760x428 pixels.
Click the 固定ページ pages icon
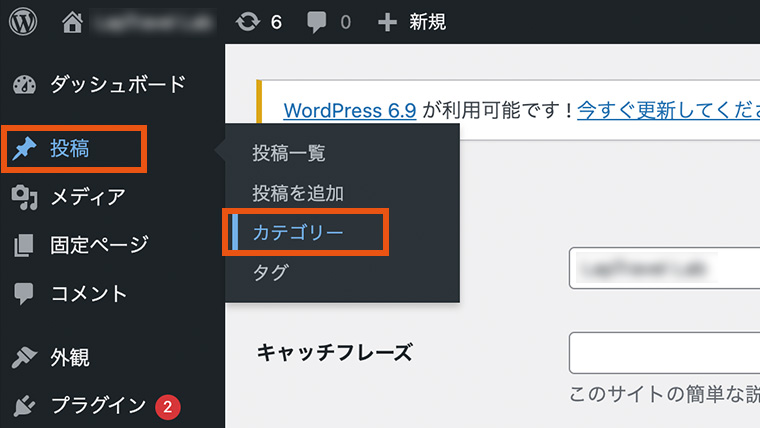24,245
